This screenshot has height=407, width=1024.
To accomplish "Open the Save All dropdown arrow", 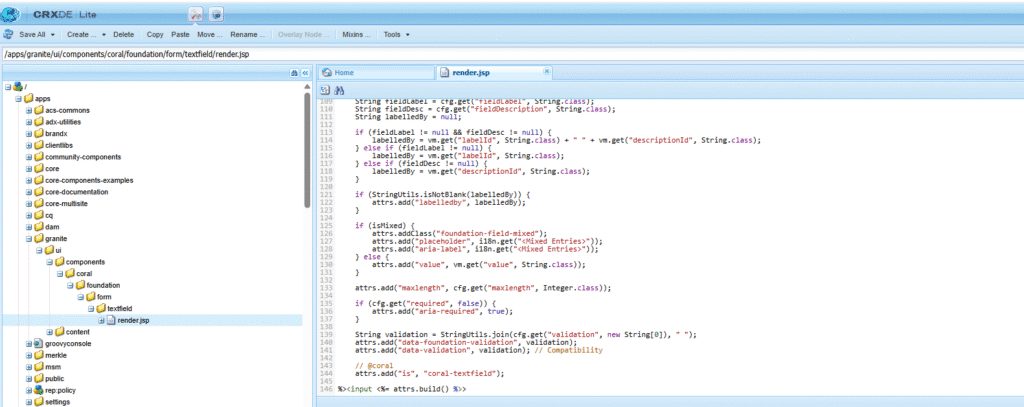I will pyautogui.click(x=52, y=34).
